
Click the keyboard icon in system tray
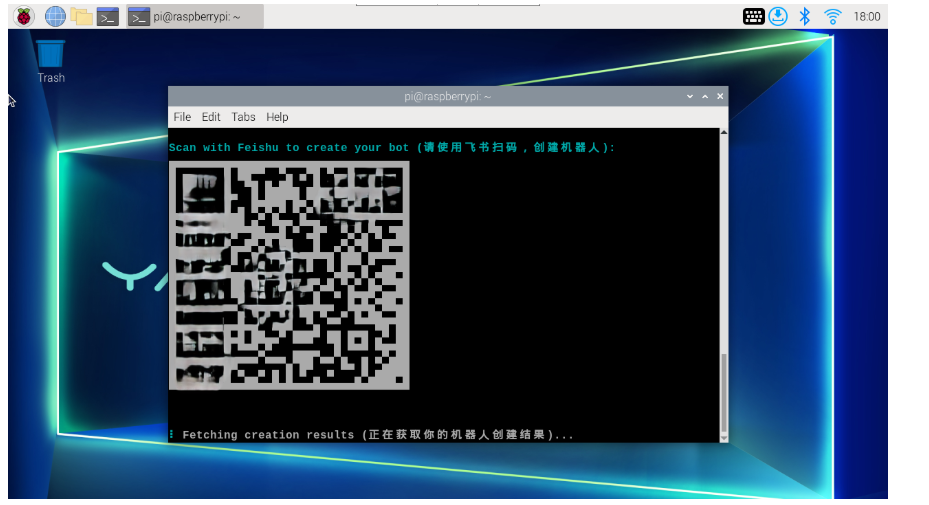(753, 17)
